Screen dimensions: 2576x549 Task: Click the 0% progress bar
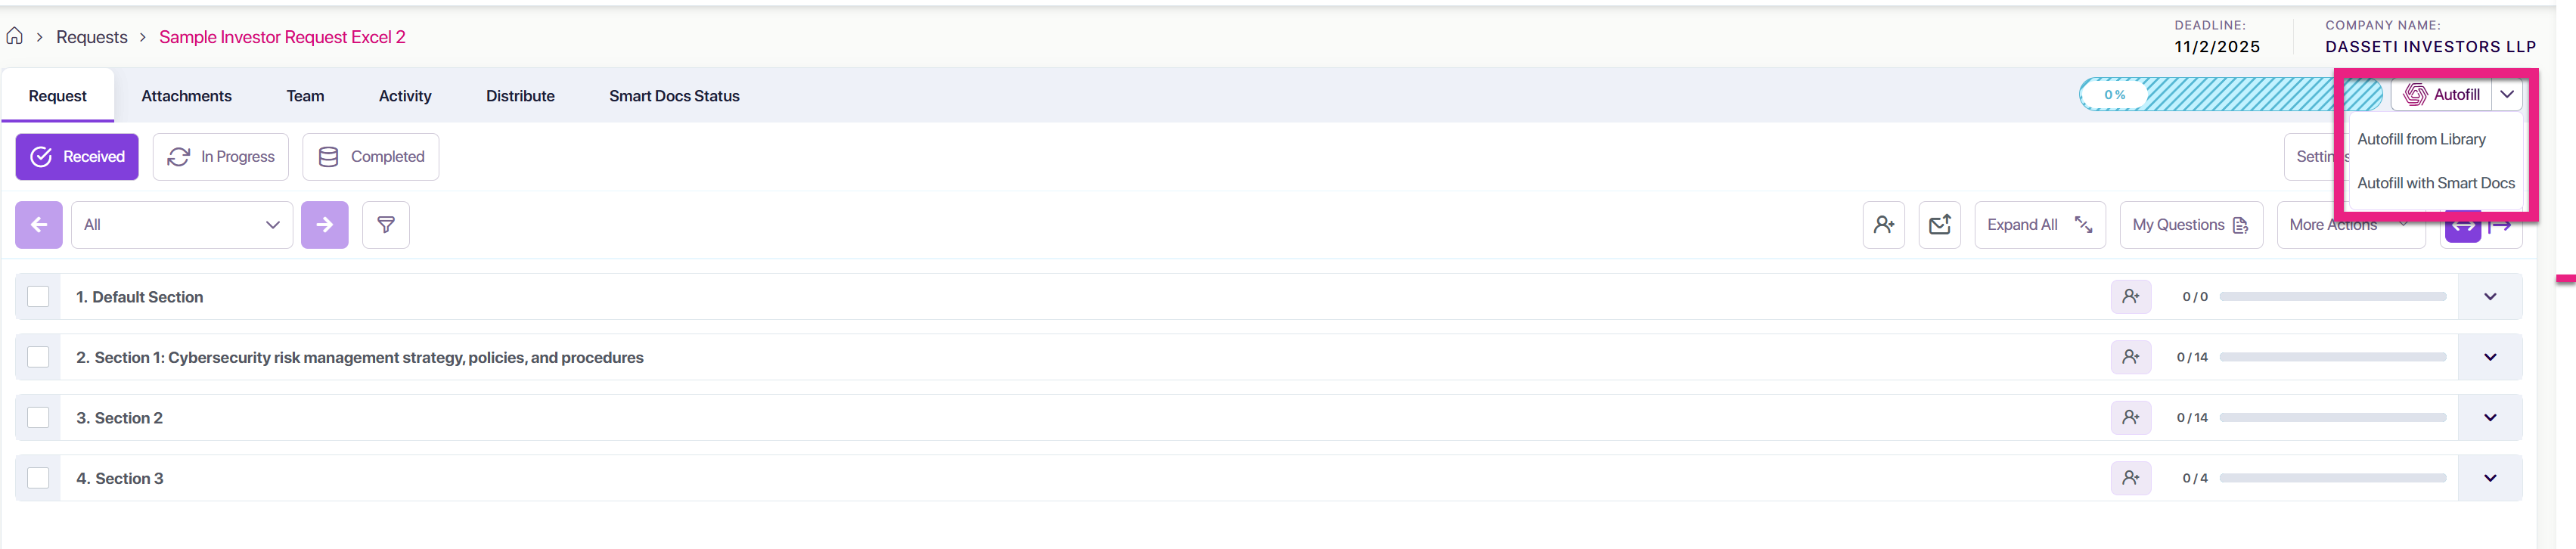[x=2230, y=95]
